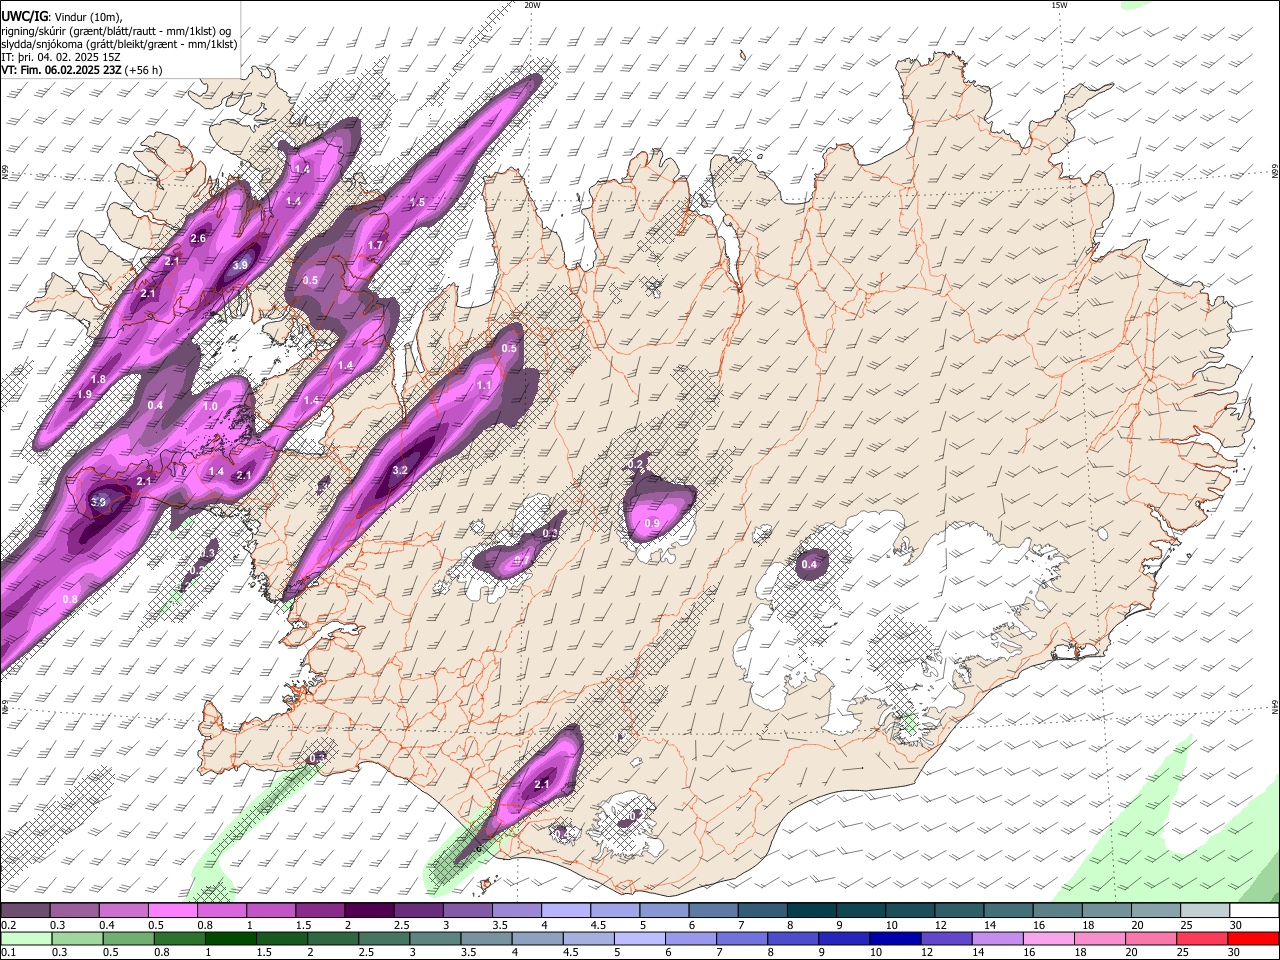The height and width of the screenshot is (960, 1280).
Task: Pick the bright pink upper swatch between 0.5 and 0.8
Action: pyautogui.click(x=173, y=911)
